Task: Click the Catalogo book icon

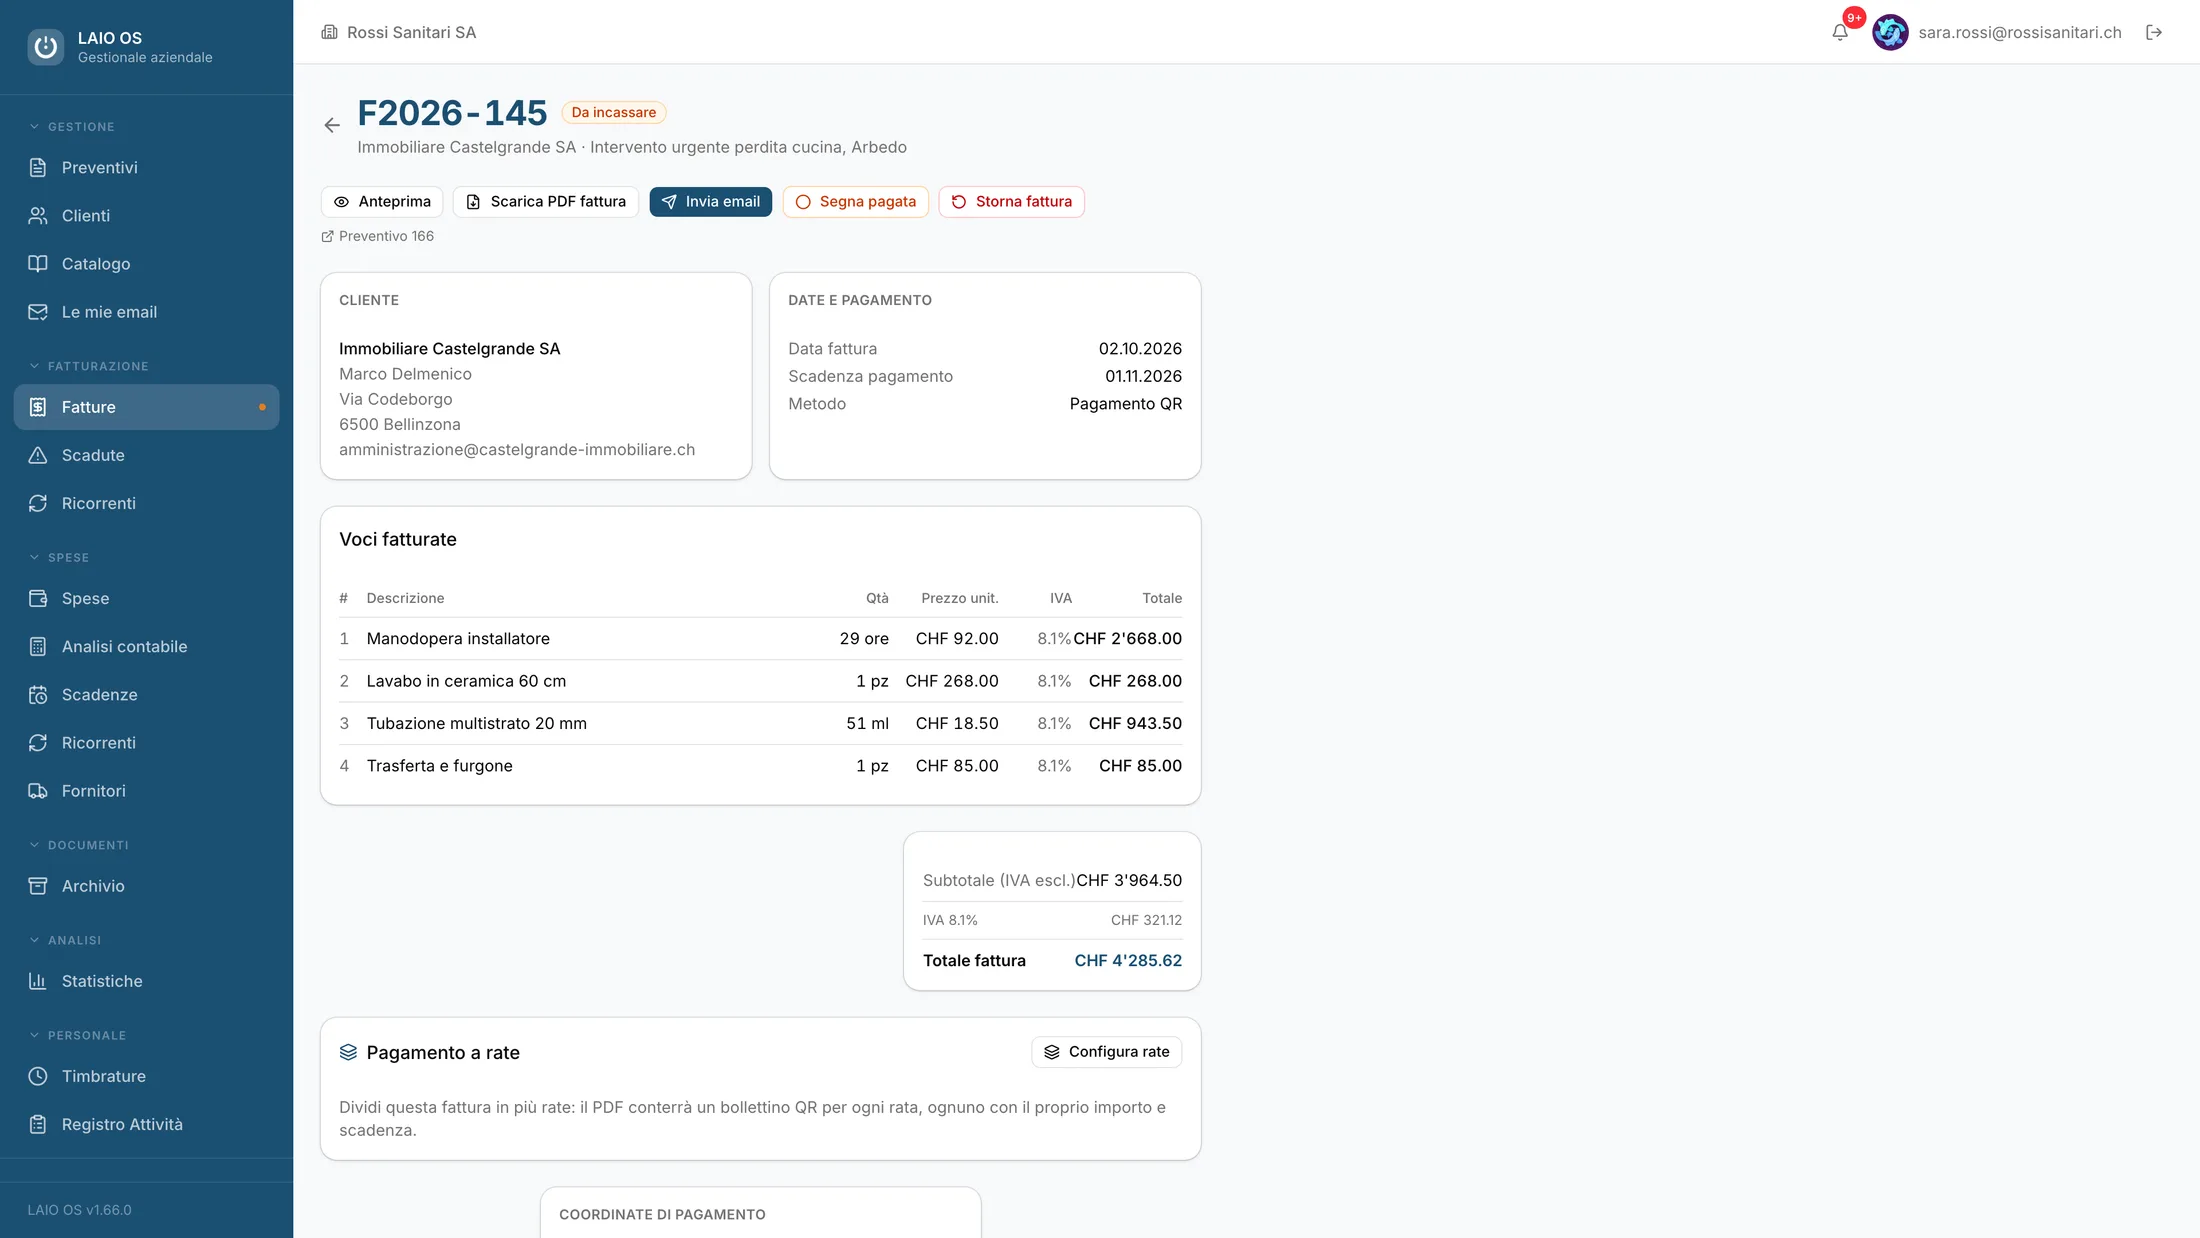Action: tap(38, 263)
